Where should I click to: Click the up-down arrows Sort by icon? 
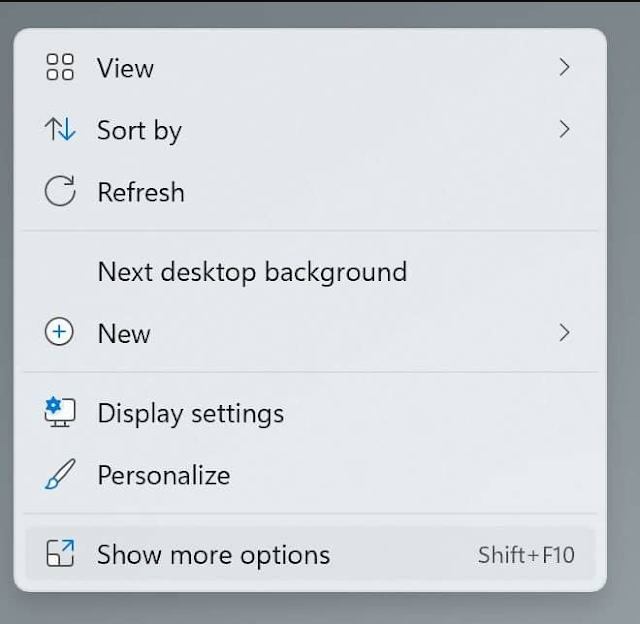[x=60, y=129]
